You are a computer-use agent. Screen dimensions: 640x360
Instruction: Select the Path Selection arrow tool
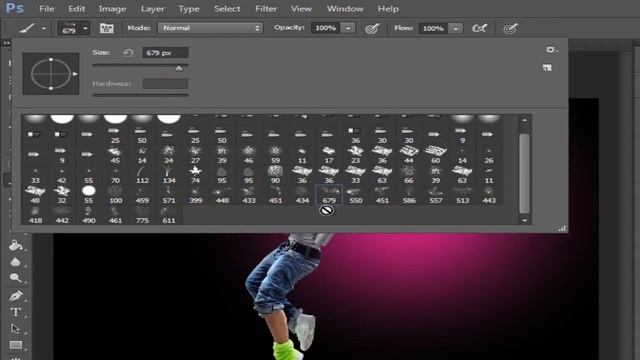pyautogui.click(x=16, y=329)
